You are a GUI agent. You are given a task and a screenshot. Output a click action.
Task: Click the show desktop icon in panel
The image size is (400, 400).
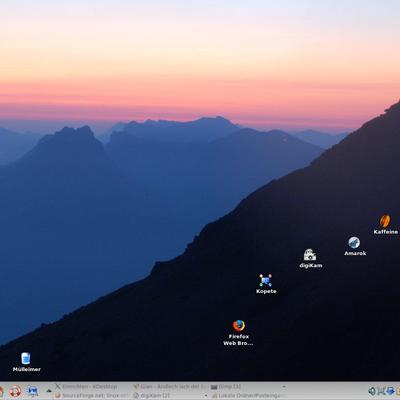point(33,391)
